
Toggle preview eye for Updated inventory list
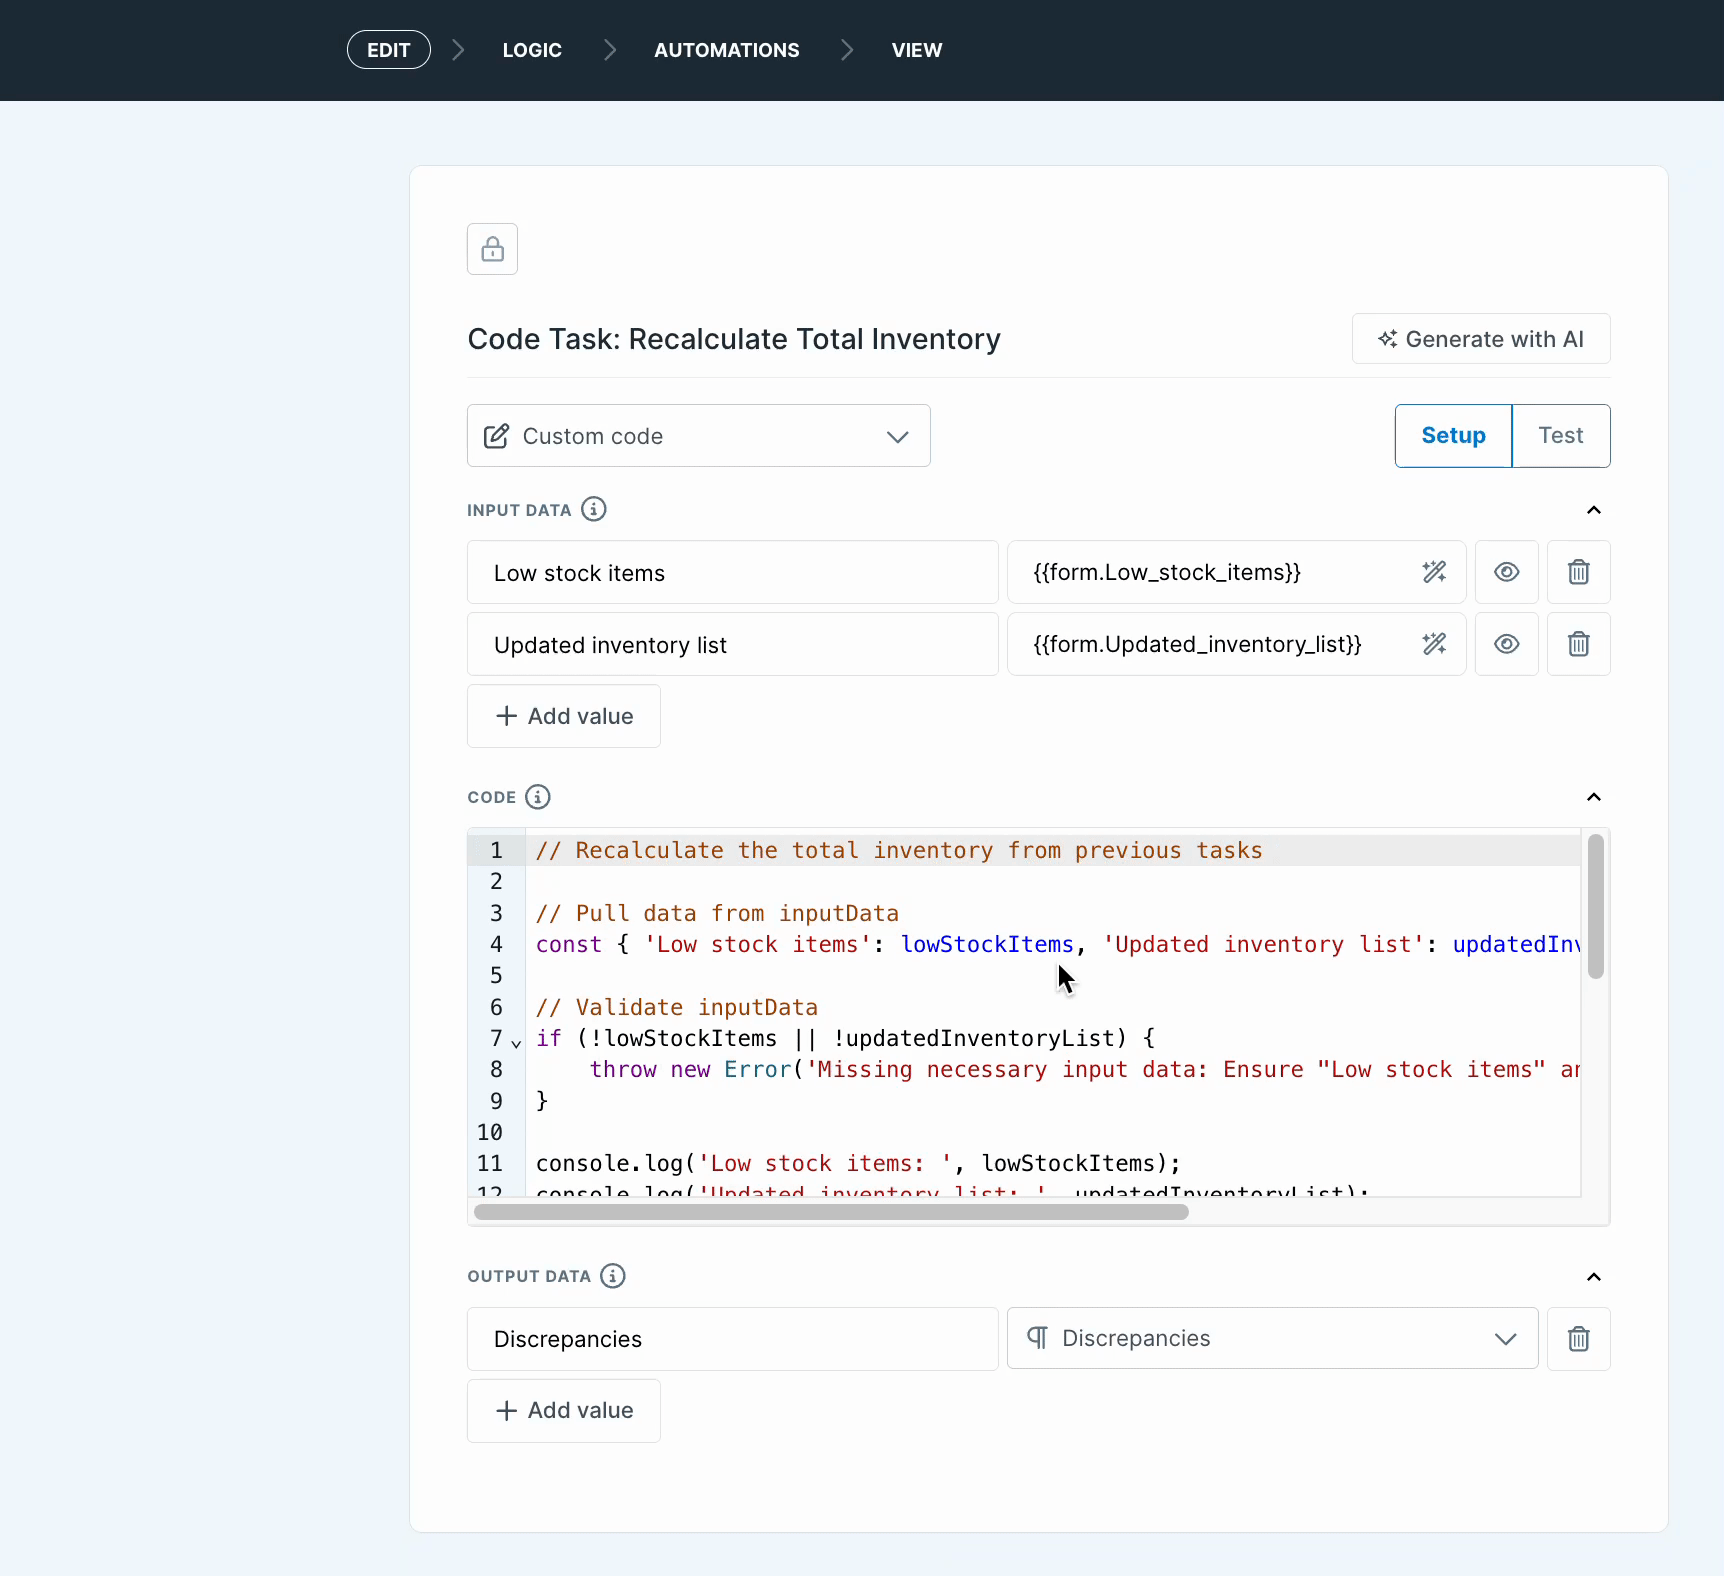pos(1506,644)
